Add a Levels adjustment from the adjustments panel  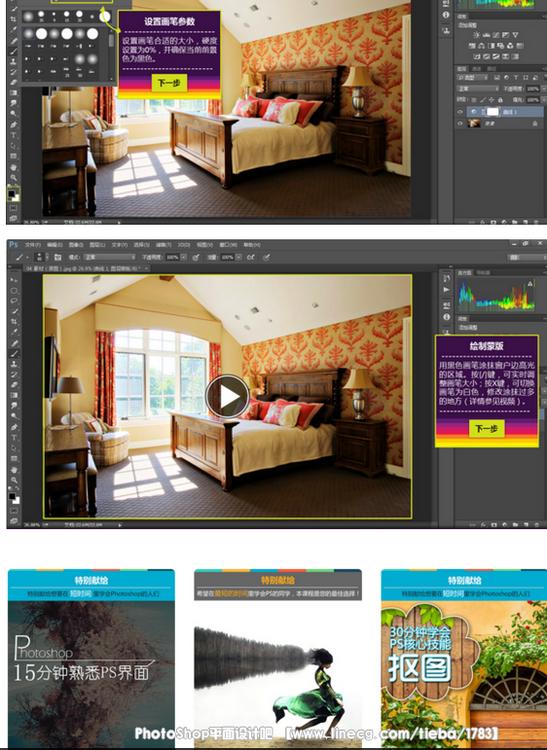click(x=486, y=35)
